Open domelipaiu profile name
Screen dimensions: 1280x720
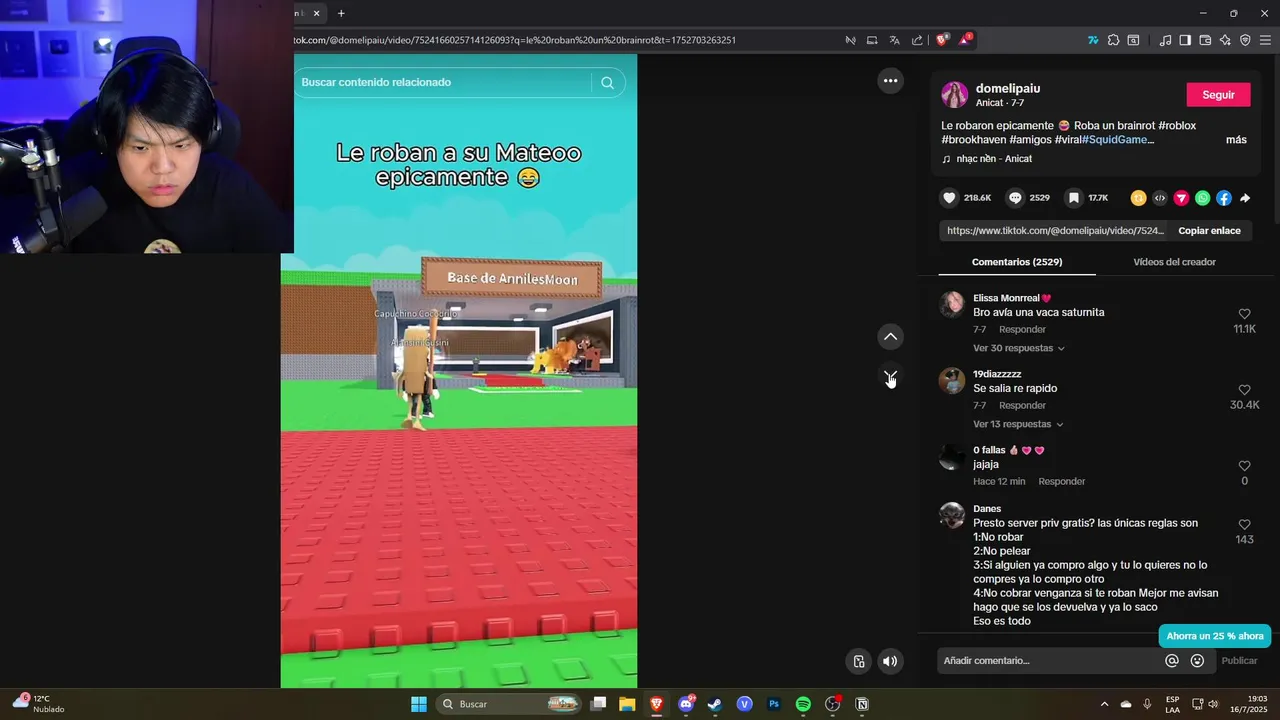tap(1008, 88)
